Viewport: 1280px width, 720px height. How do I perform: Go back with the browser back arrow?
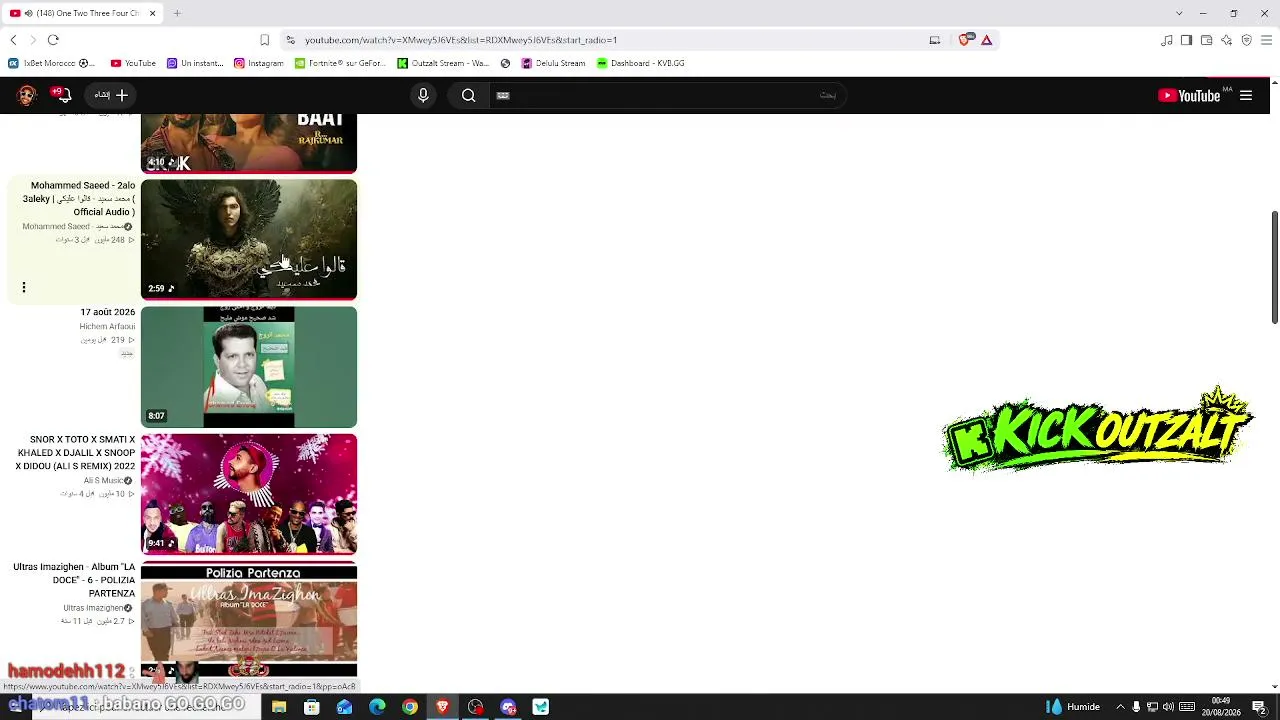[x=13, y=40]
